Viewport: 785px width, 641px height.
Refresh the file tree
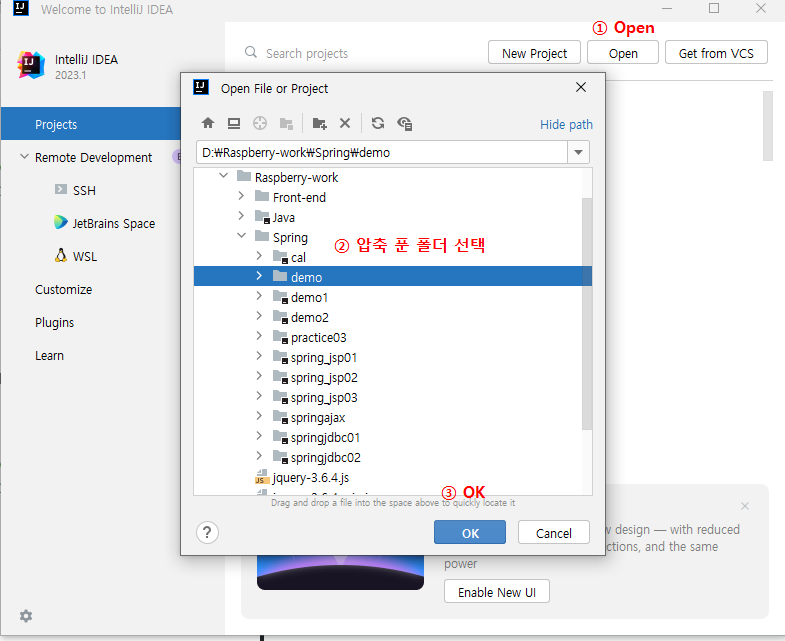378,123
